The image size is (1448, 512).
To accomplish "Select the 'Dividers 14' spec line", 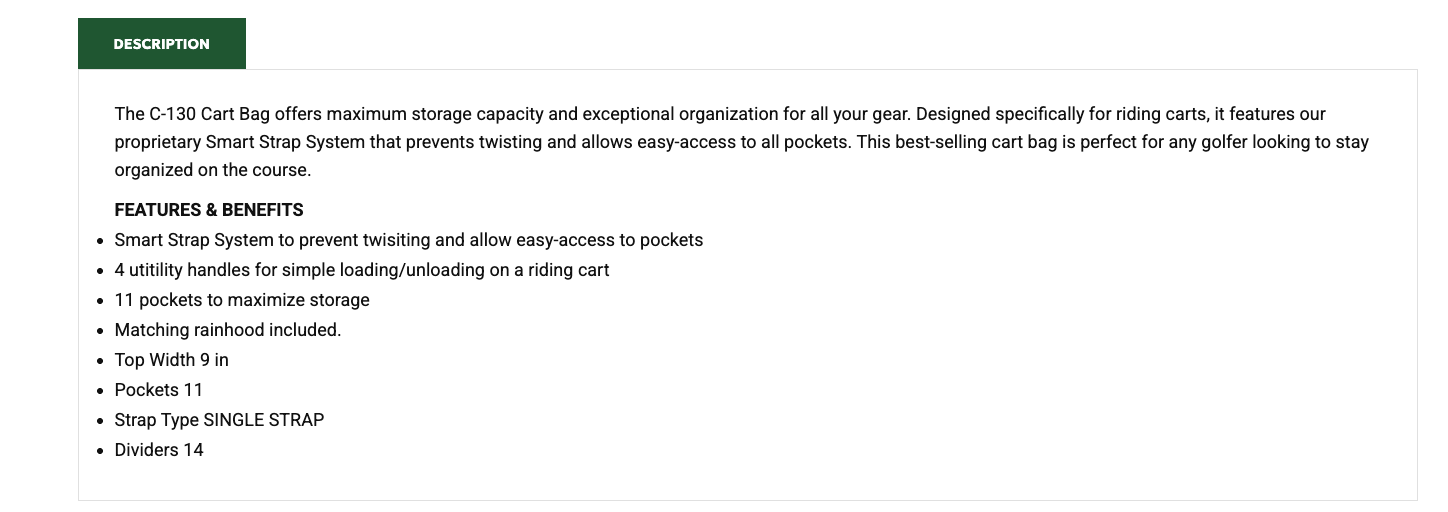I will [x=158, y=450].
